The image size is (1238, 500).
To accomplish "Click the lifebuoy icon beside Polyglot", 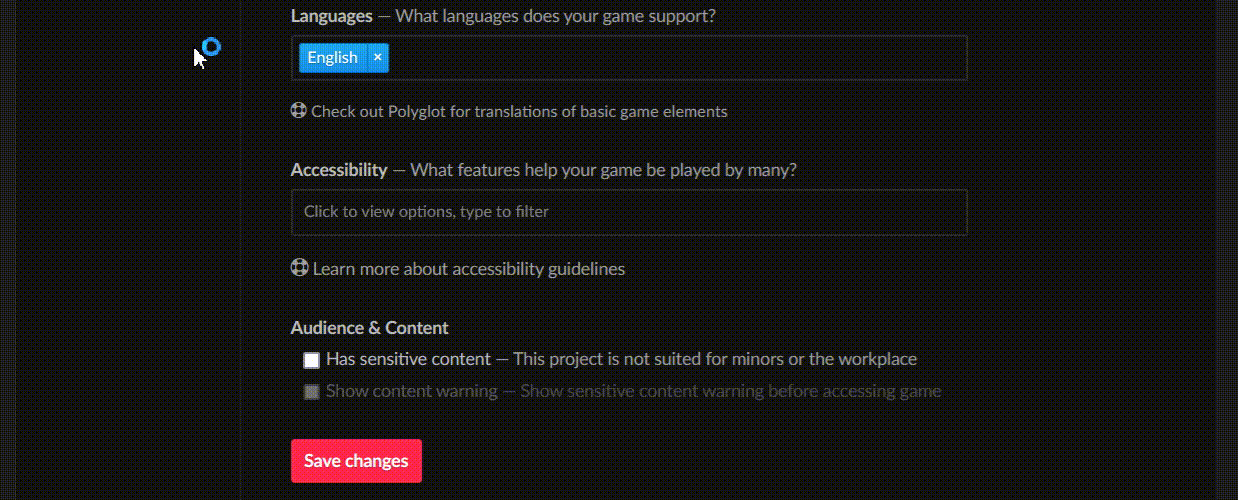I will (299, 111).
